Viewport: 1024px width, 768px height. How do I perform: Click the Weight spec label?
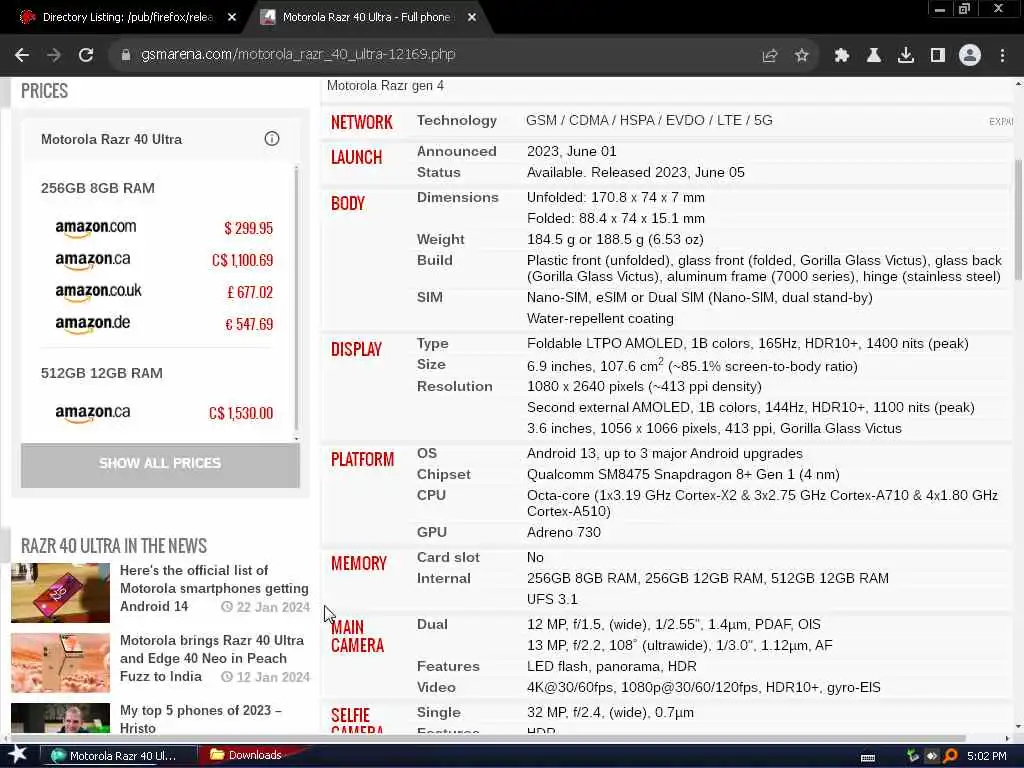(440, 239)
